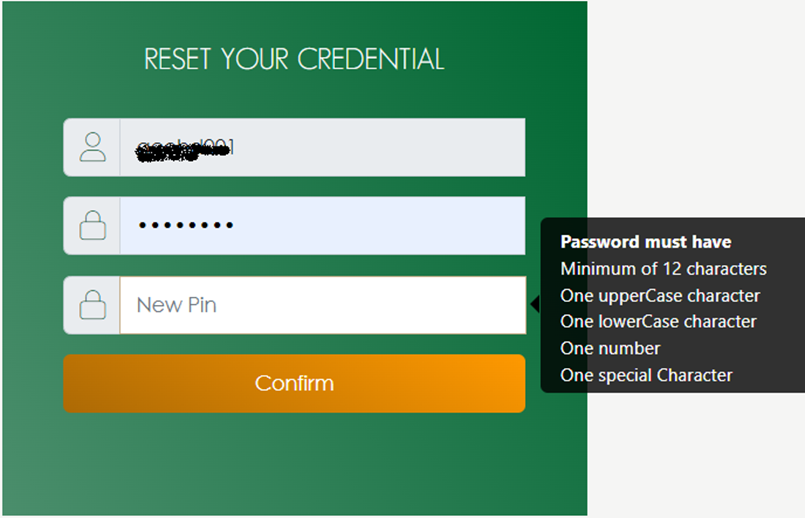Click the tooltip's black pointer arrow
805x518 pixels.
coord(535,304)
